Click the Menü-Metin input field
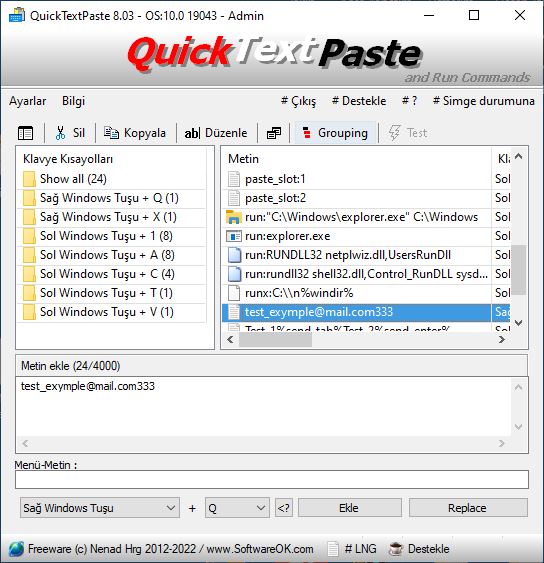Image resolution: width=544 pixels, height=563 pixels. click(x=272, y=479)
